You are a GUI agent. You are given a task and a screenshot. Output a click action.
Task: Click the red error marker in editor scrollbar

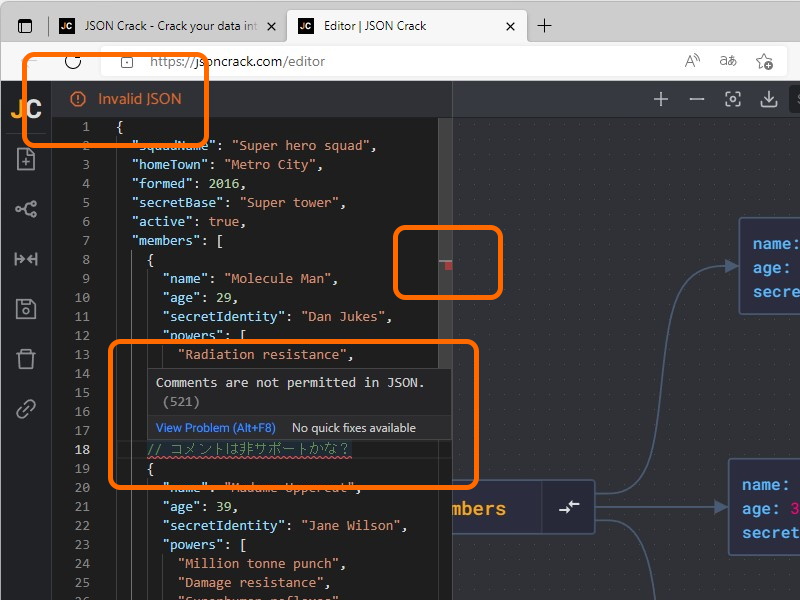[447, 265]
